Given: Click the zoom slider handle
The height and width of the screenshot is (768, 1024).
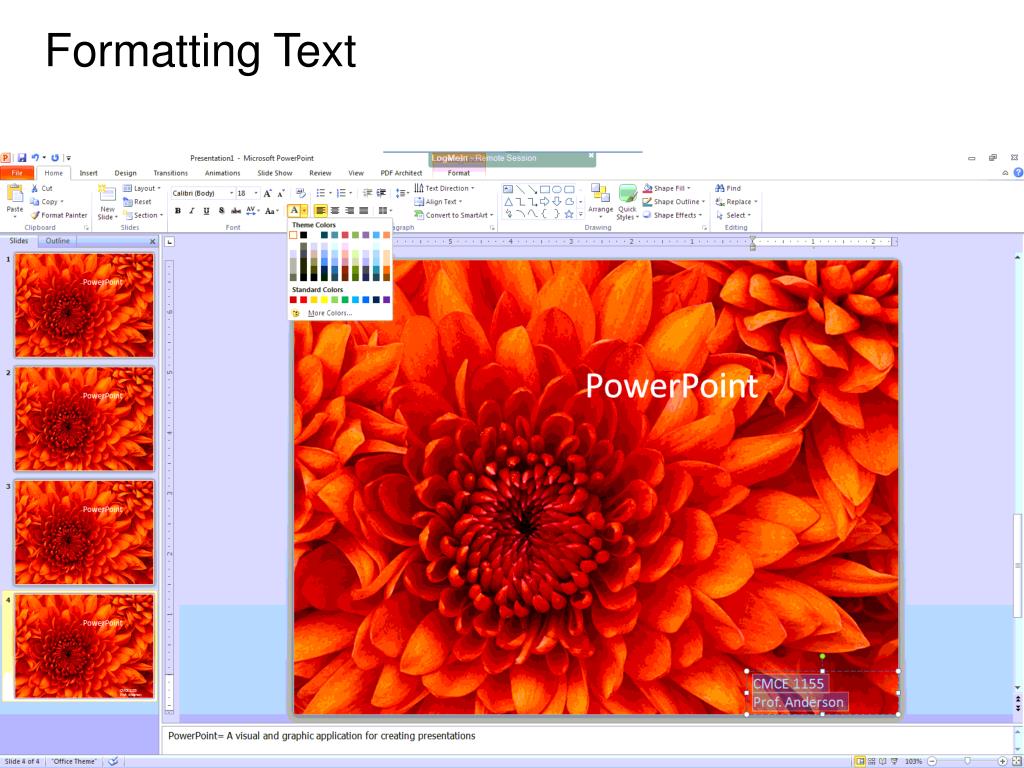Looking at the screenshot, I should tap(967, 761).
